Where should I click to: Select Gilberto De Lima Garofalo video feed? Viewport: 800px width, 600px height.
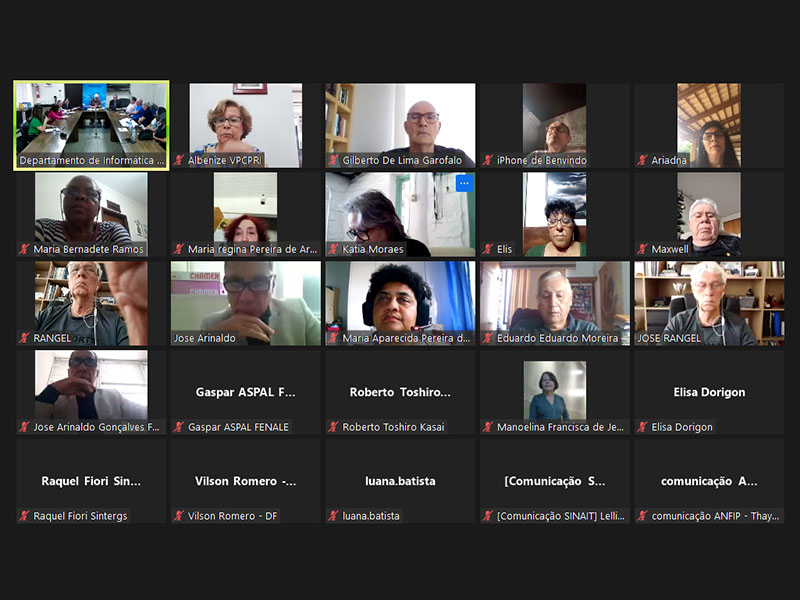[400, 125]
